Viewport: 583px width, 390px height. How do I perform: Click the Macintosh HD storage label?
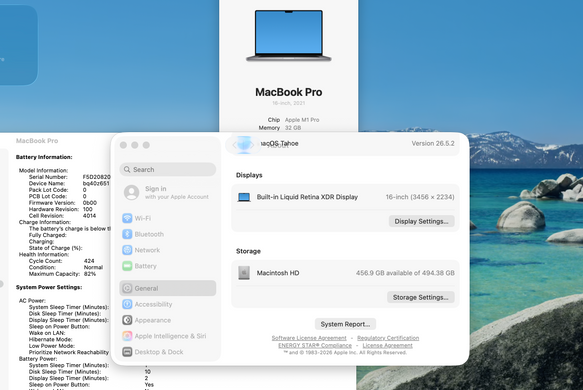click(x=278, y=273)
